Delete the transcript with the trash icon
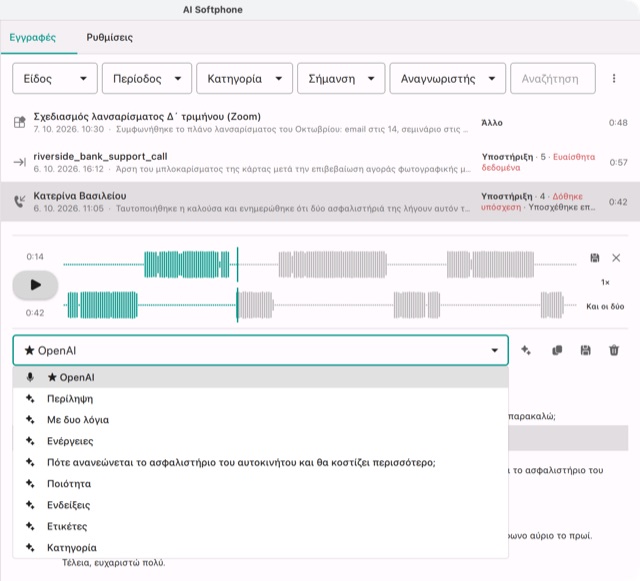 pos(614,350)
